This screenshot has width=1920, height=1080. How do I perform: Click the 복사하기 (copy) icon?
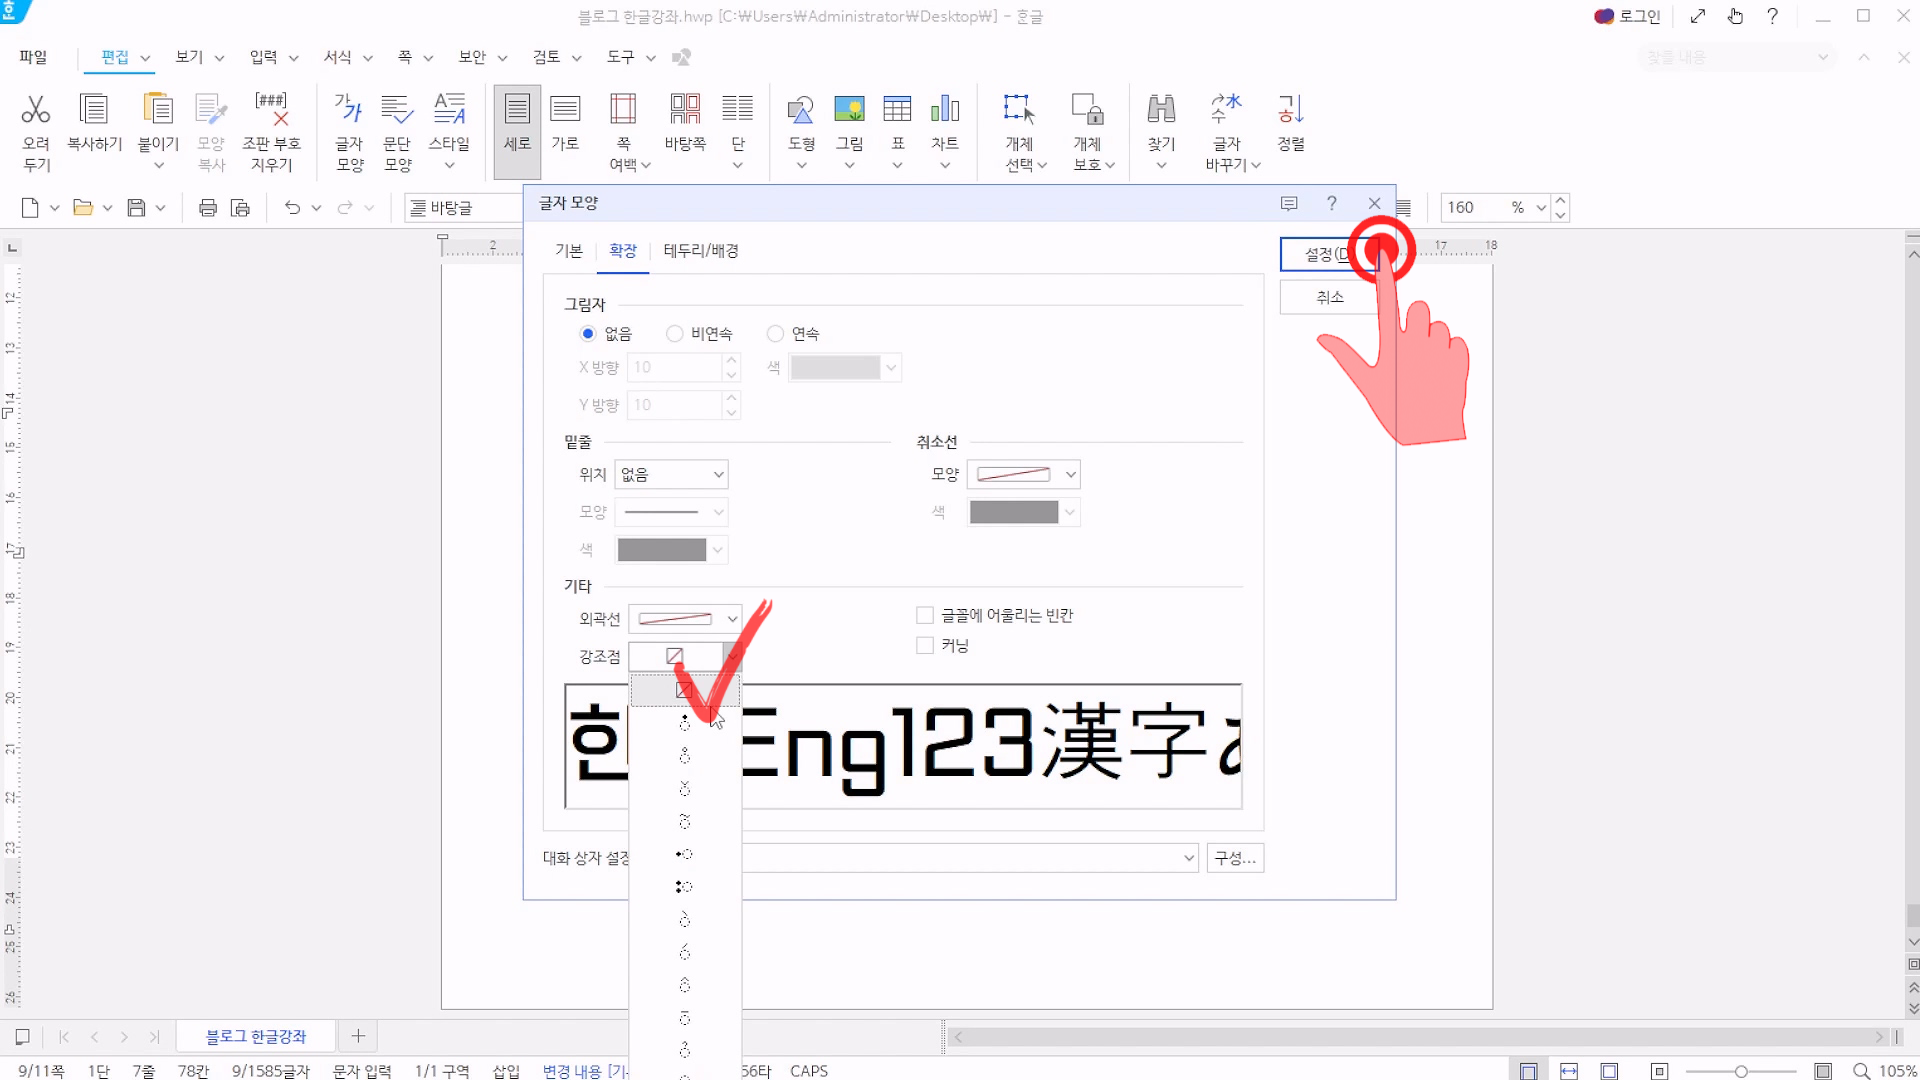tap(94, 109)
